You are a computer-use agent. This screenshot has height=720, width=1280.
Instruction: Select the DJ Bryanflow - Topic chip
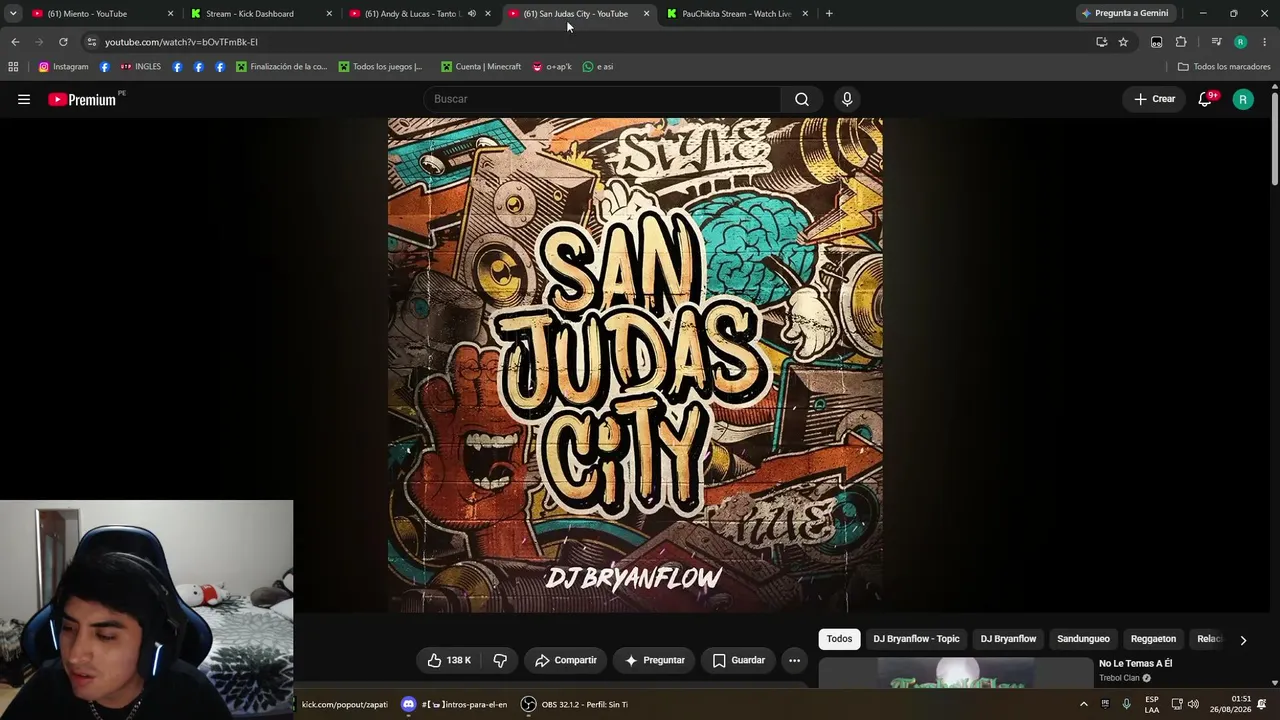916,639
